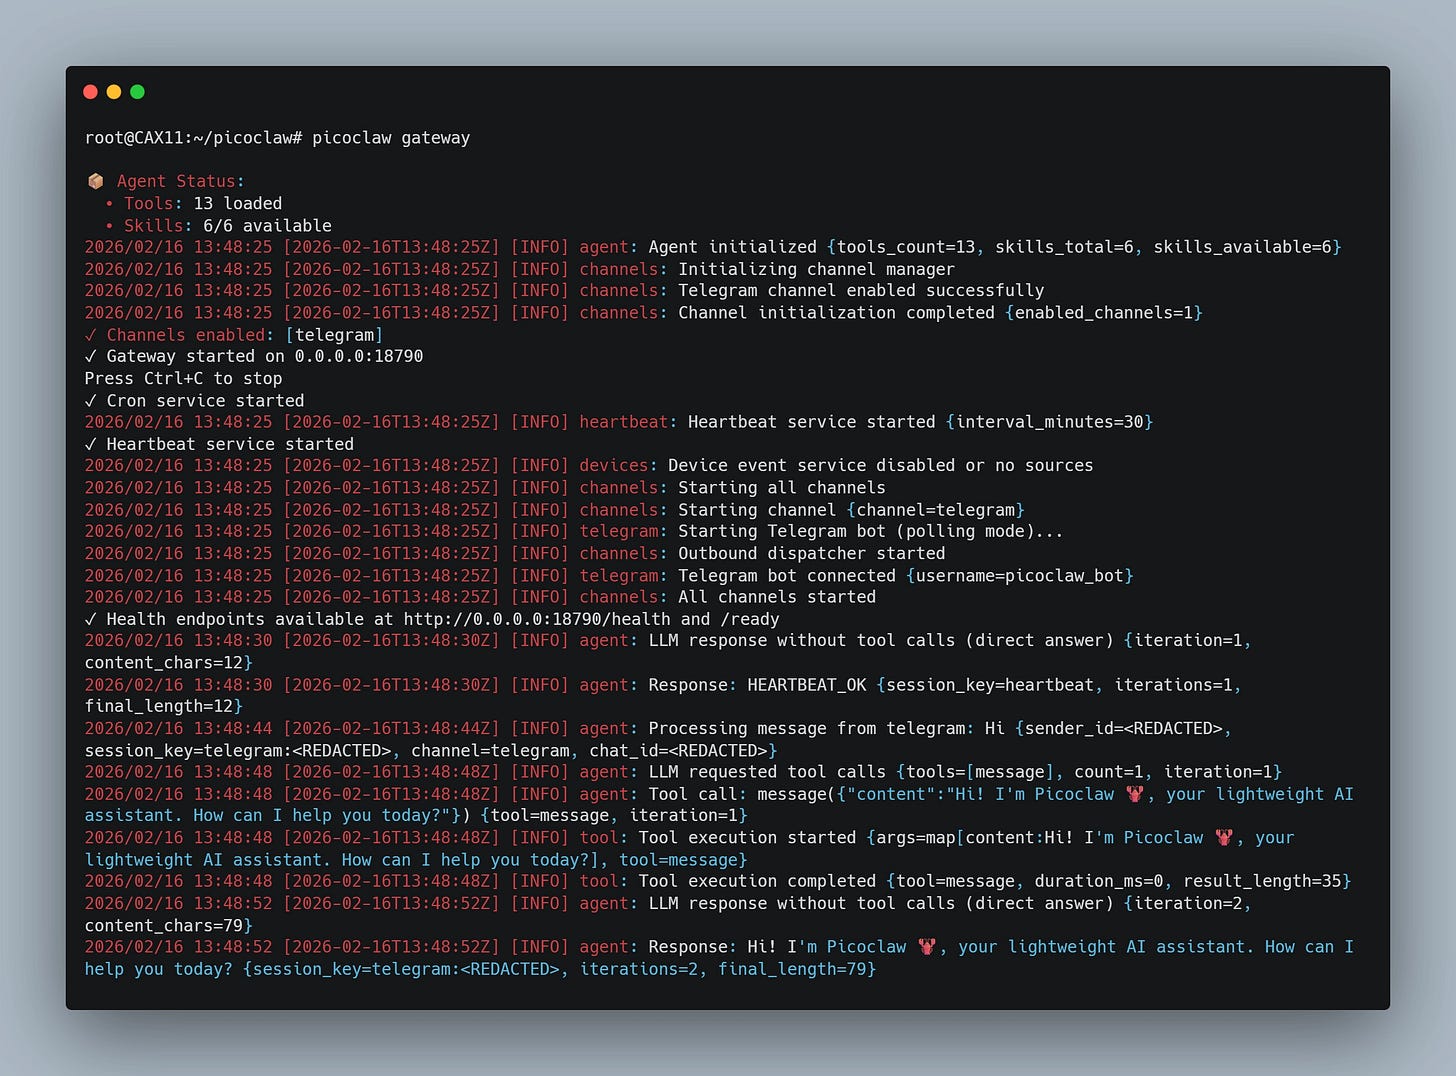Select the "{iteration=2," value
Screen dimensions: 1456x1076
[x=1188, y=904]
